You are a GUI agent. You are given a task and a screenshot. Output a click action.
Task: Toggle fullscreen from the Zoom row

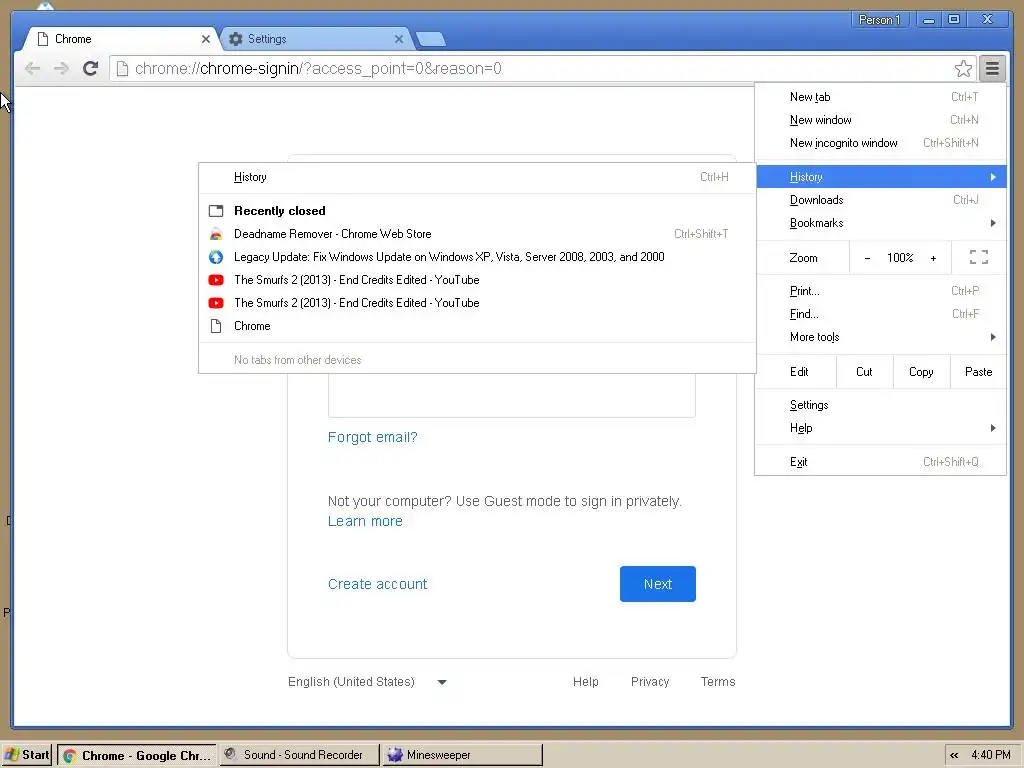click(x=978, y=257)
